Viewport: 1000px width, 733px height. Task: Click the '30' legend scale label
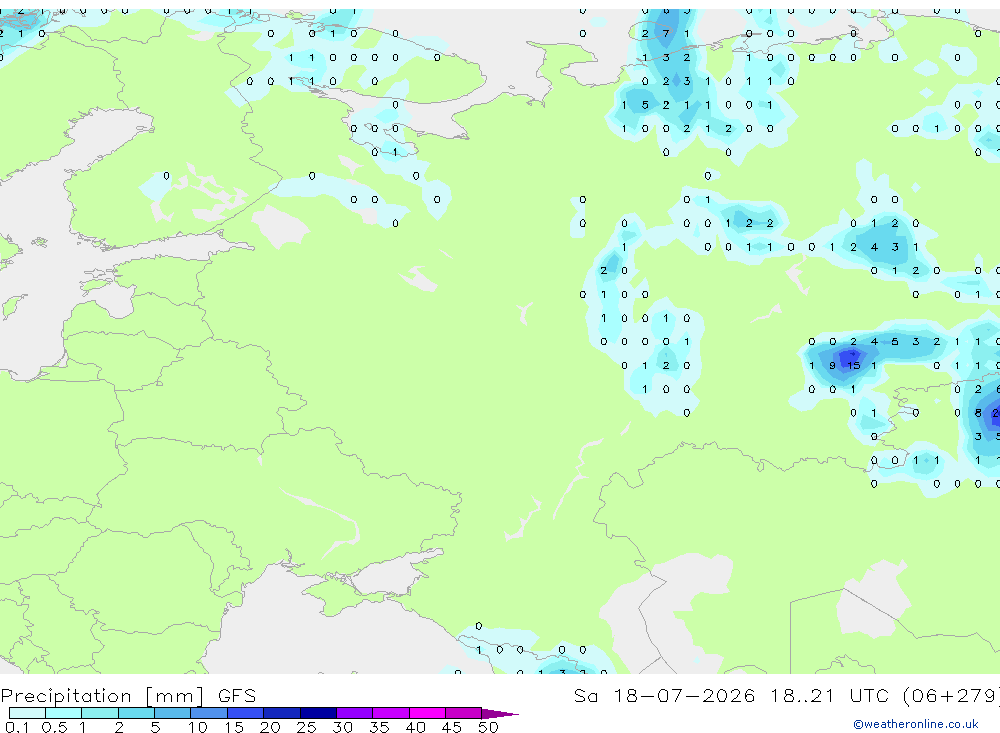[342, 727]
